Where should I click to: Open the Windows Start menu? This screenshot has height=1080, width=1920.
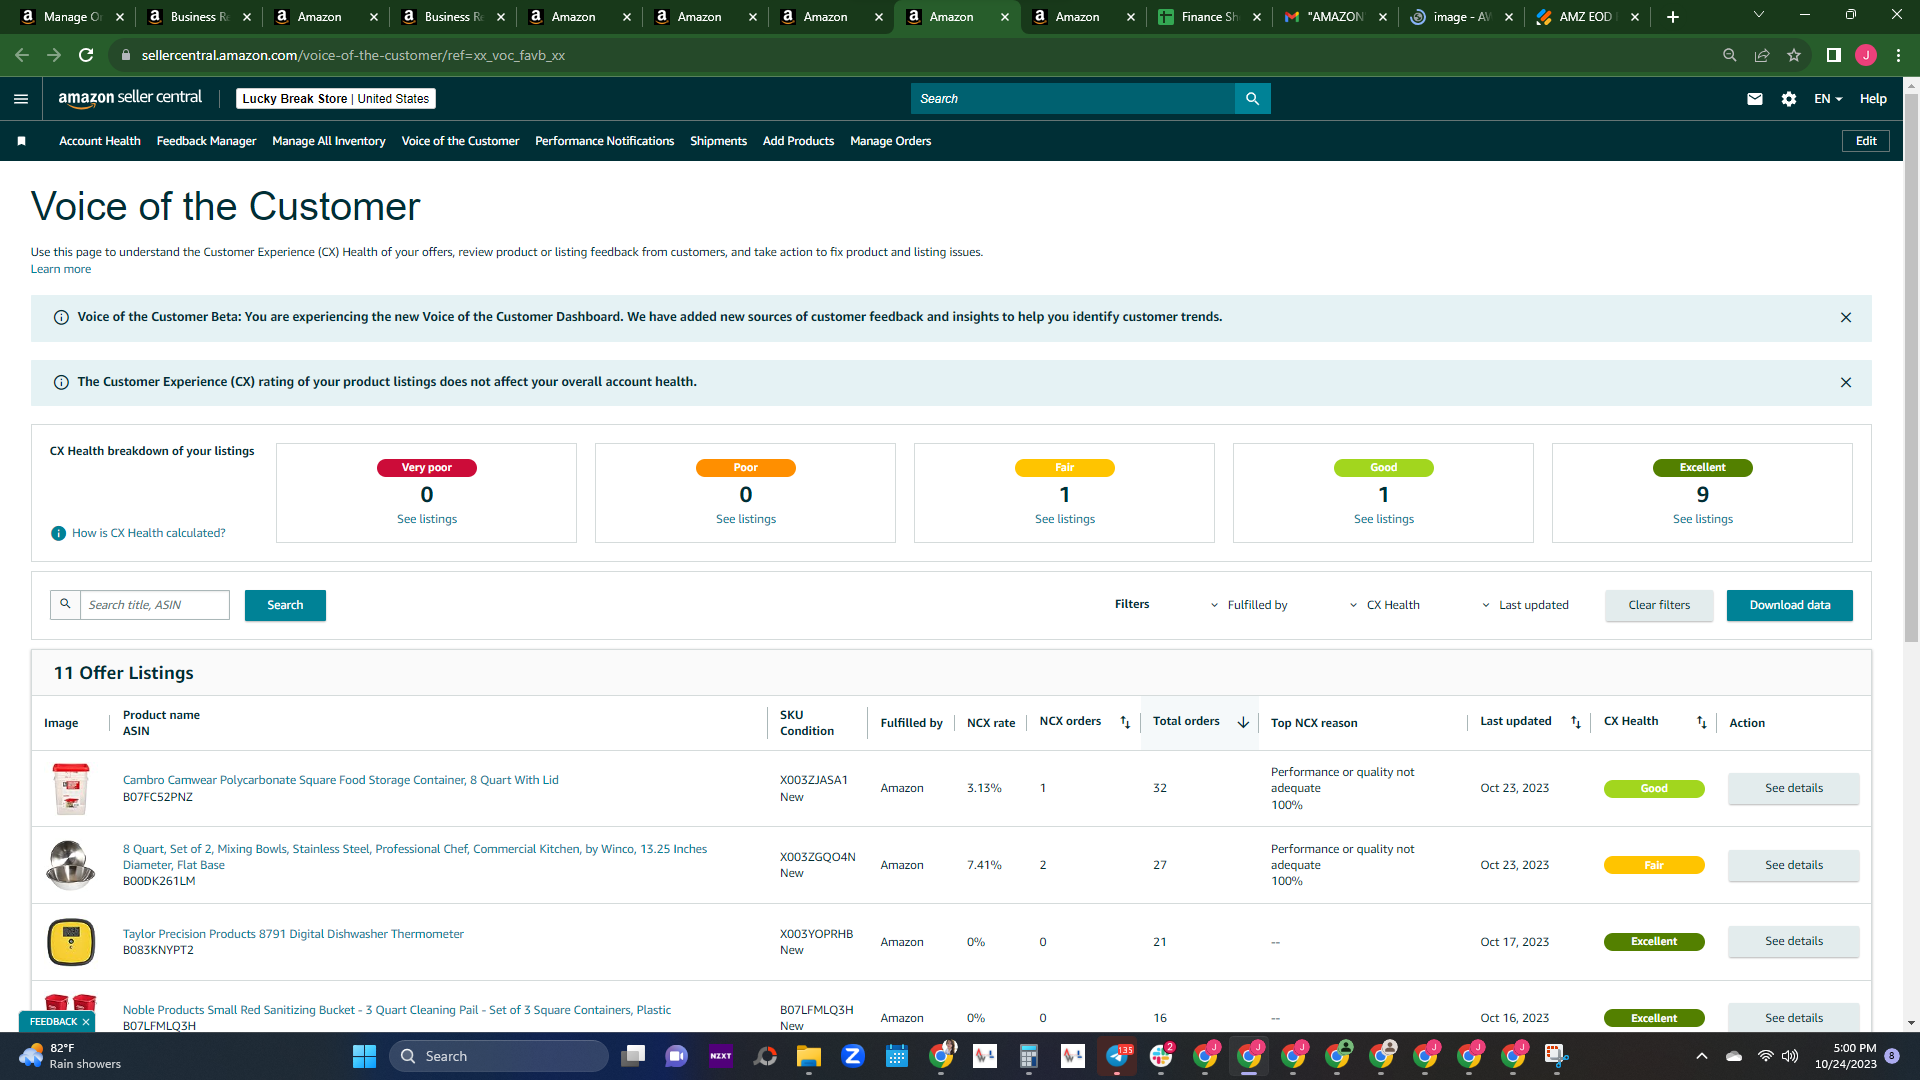click(364, 1056)
